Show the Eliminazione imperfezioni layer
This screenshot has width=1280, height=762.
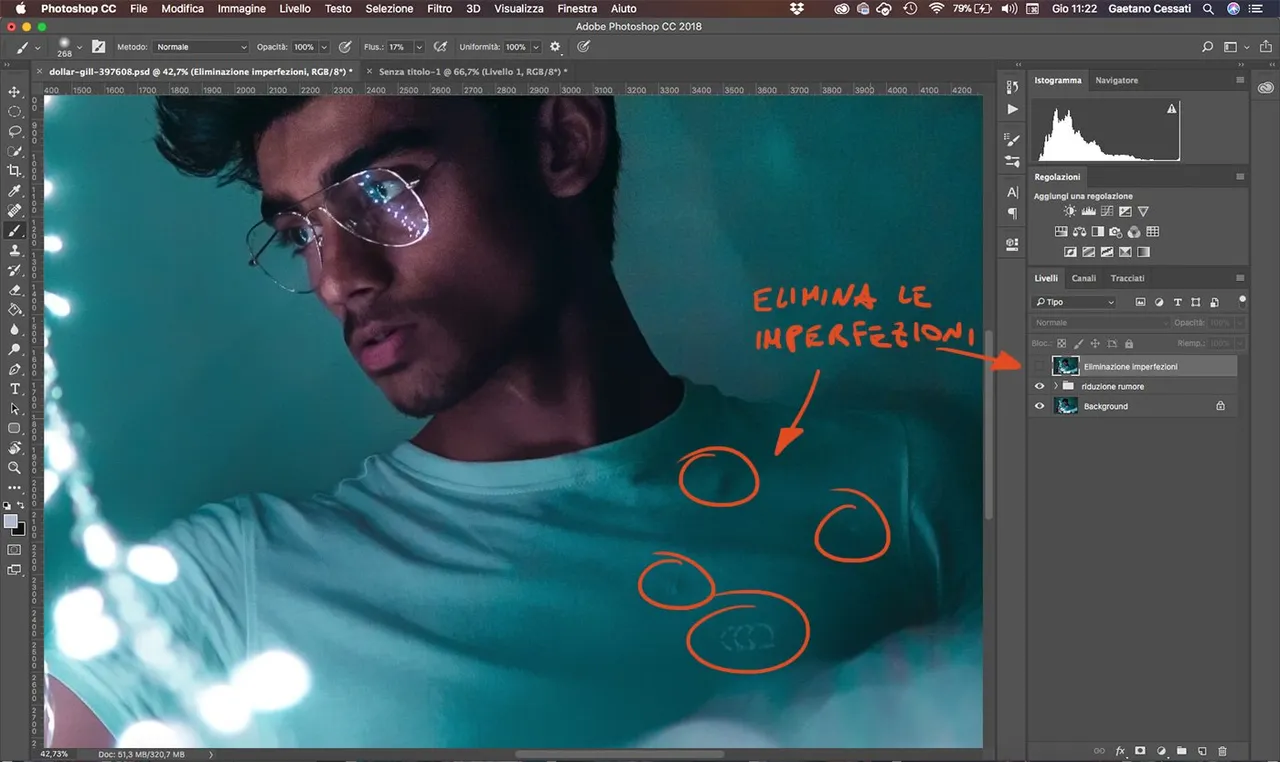(1039, 367)
